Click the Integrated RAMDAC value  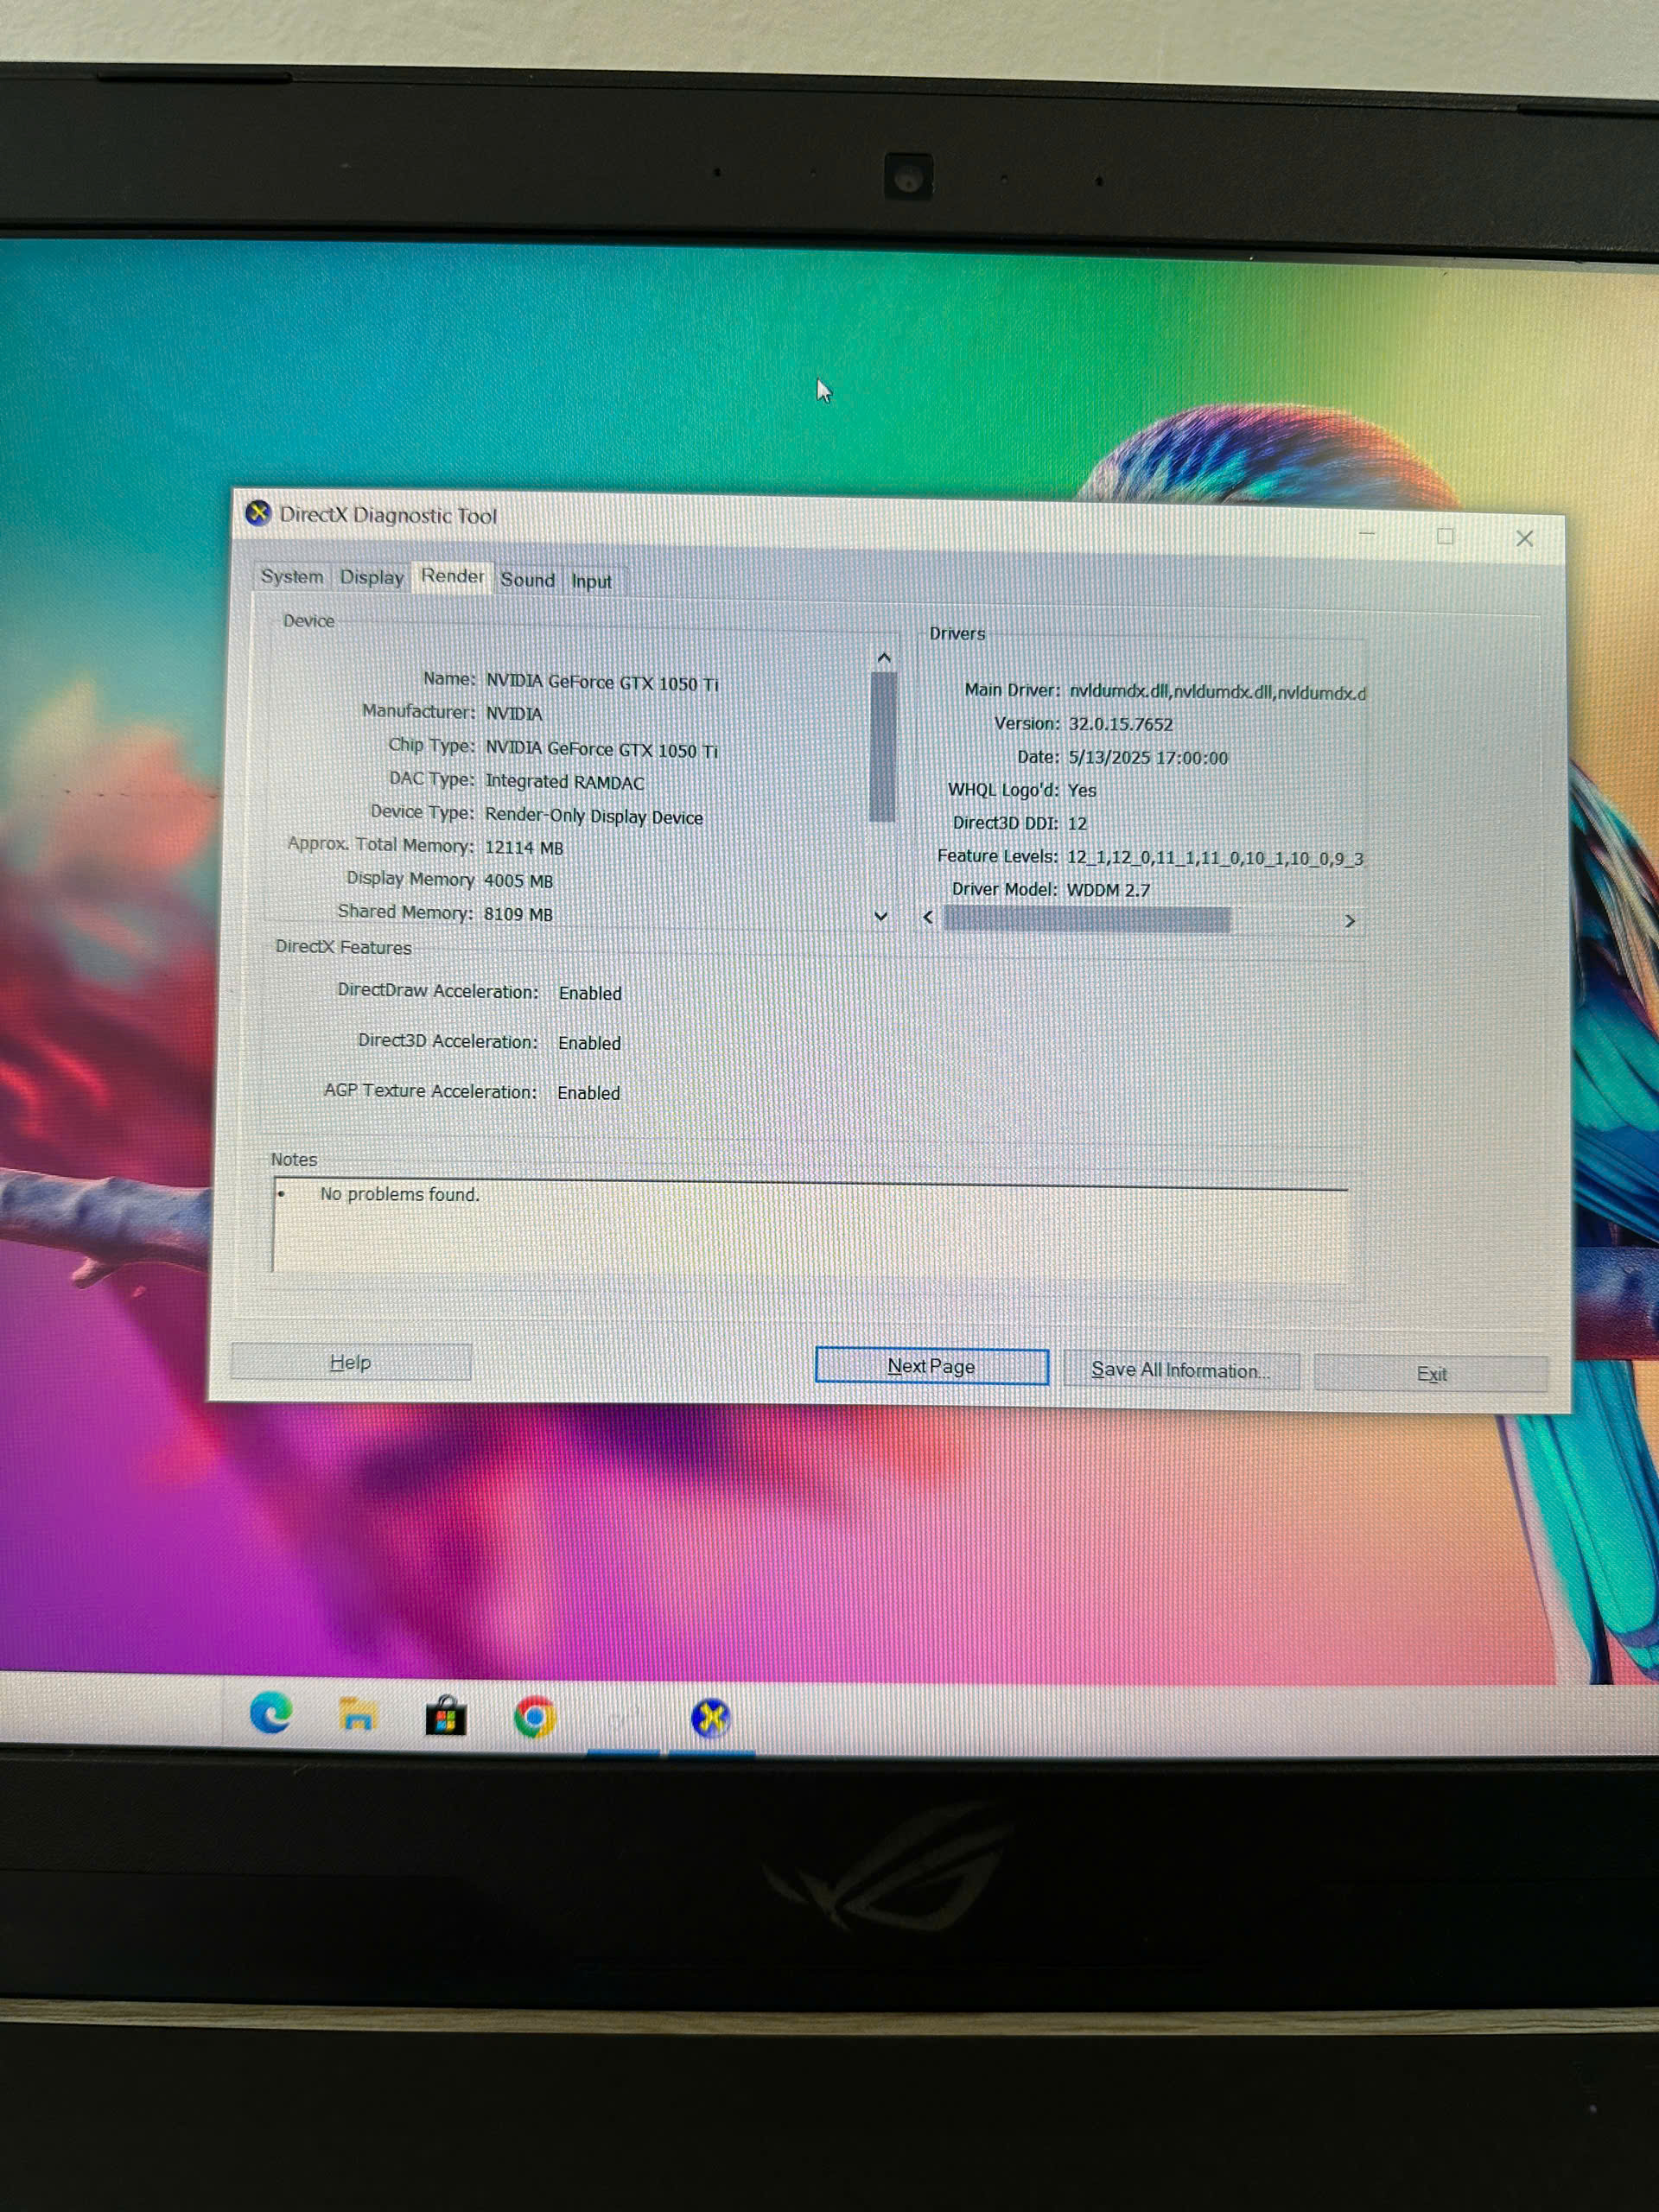[565, 782]
